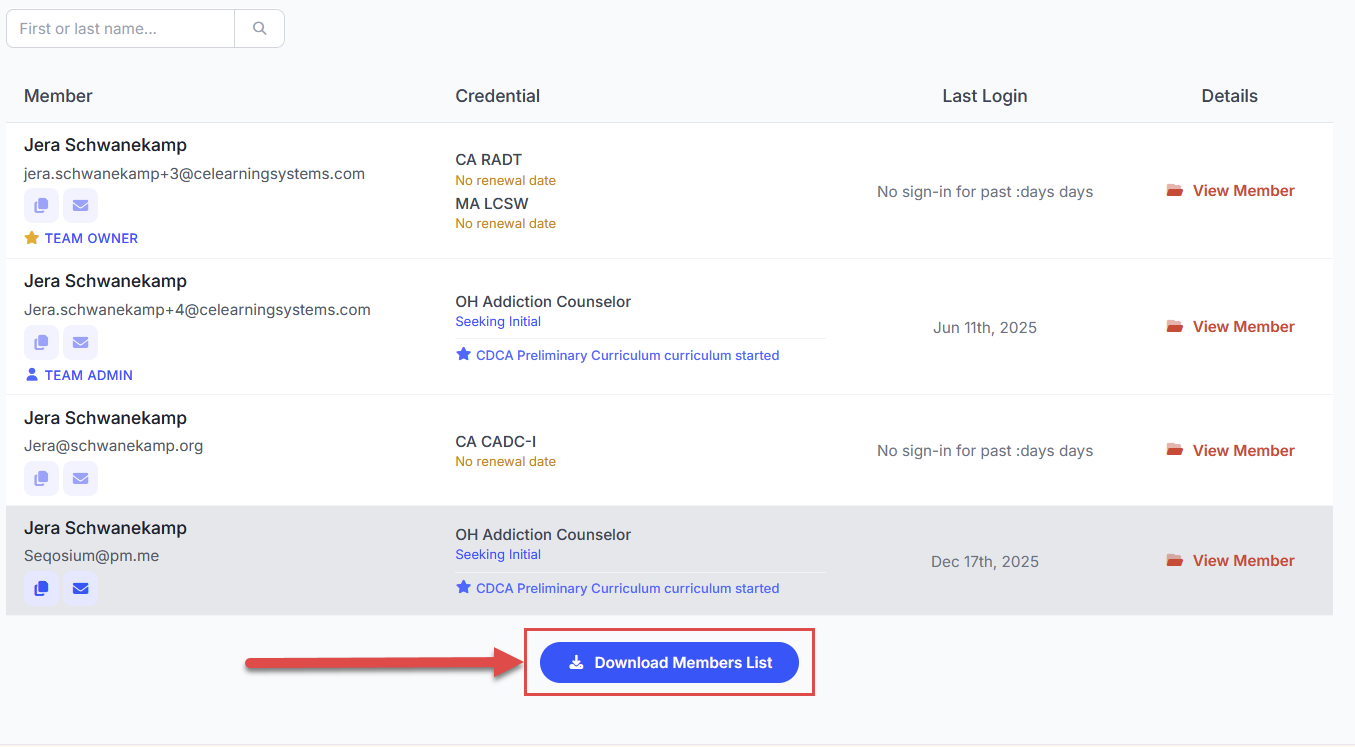The image size is (1355, 747).
Task: View member details for Seqosium@pm.me
Action: tap(1231, 561)
